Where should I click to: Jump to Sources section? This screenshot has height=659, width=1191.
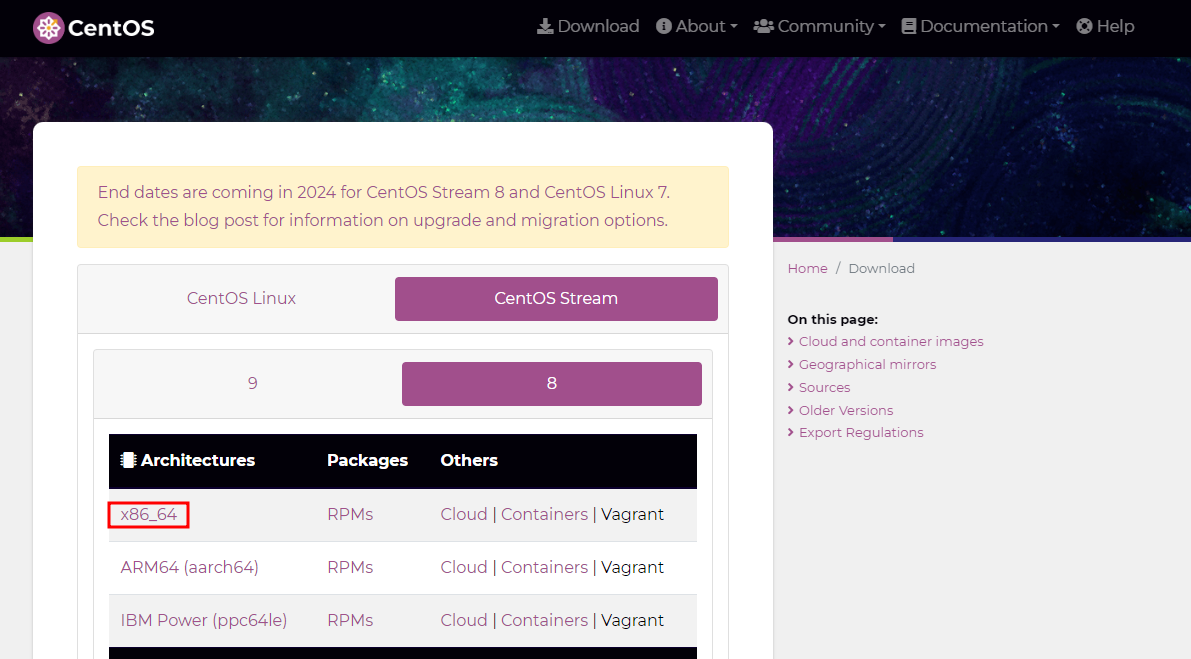point(824,387)
